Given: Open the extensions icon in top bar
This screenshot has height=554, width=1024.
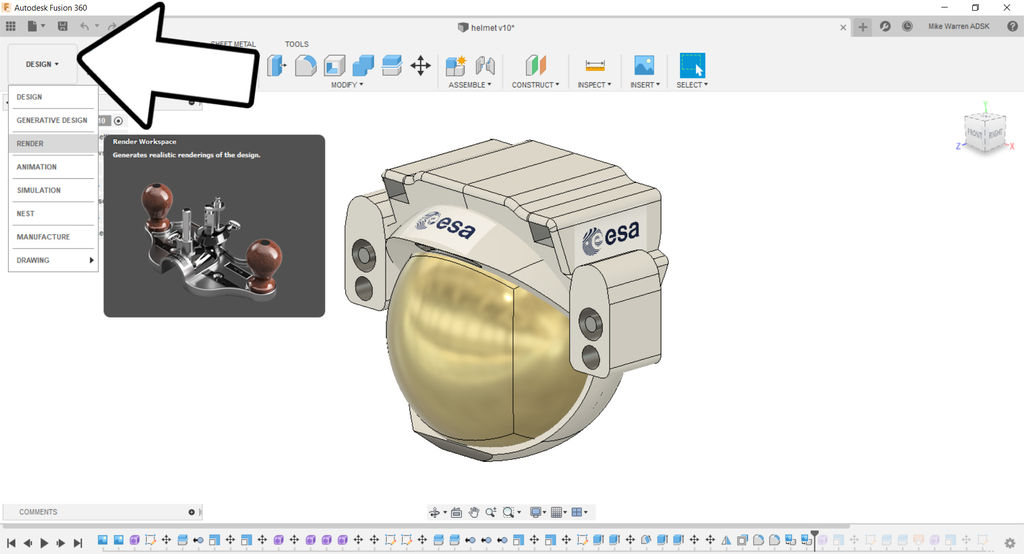Looking at the screenshot, I should click(885, 26).
